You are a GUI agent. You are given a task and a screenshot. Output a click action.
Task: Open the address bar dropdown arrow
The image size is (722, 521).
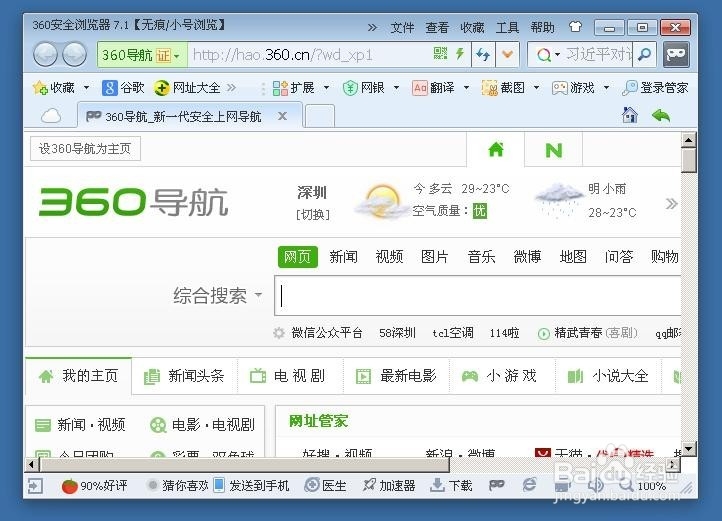pos(507,55)
